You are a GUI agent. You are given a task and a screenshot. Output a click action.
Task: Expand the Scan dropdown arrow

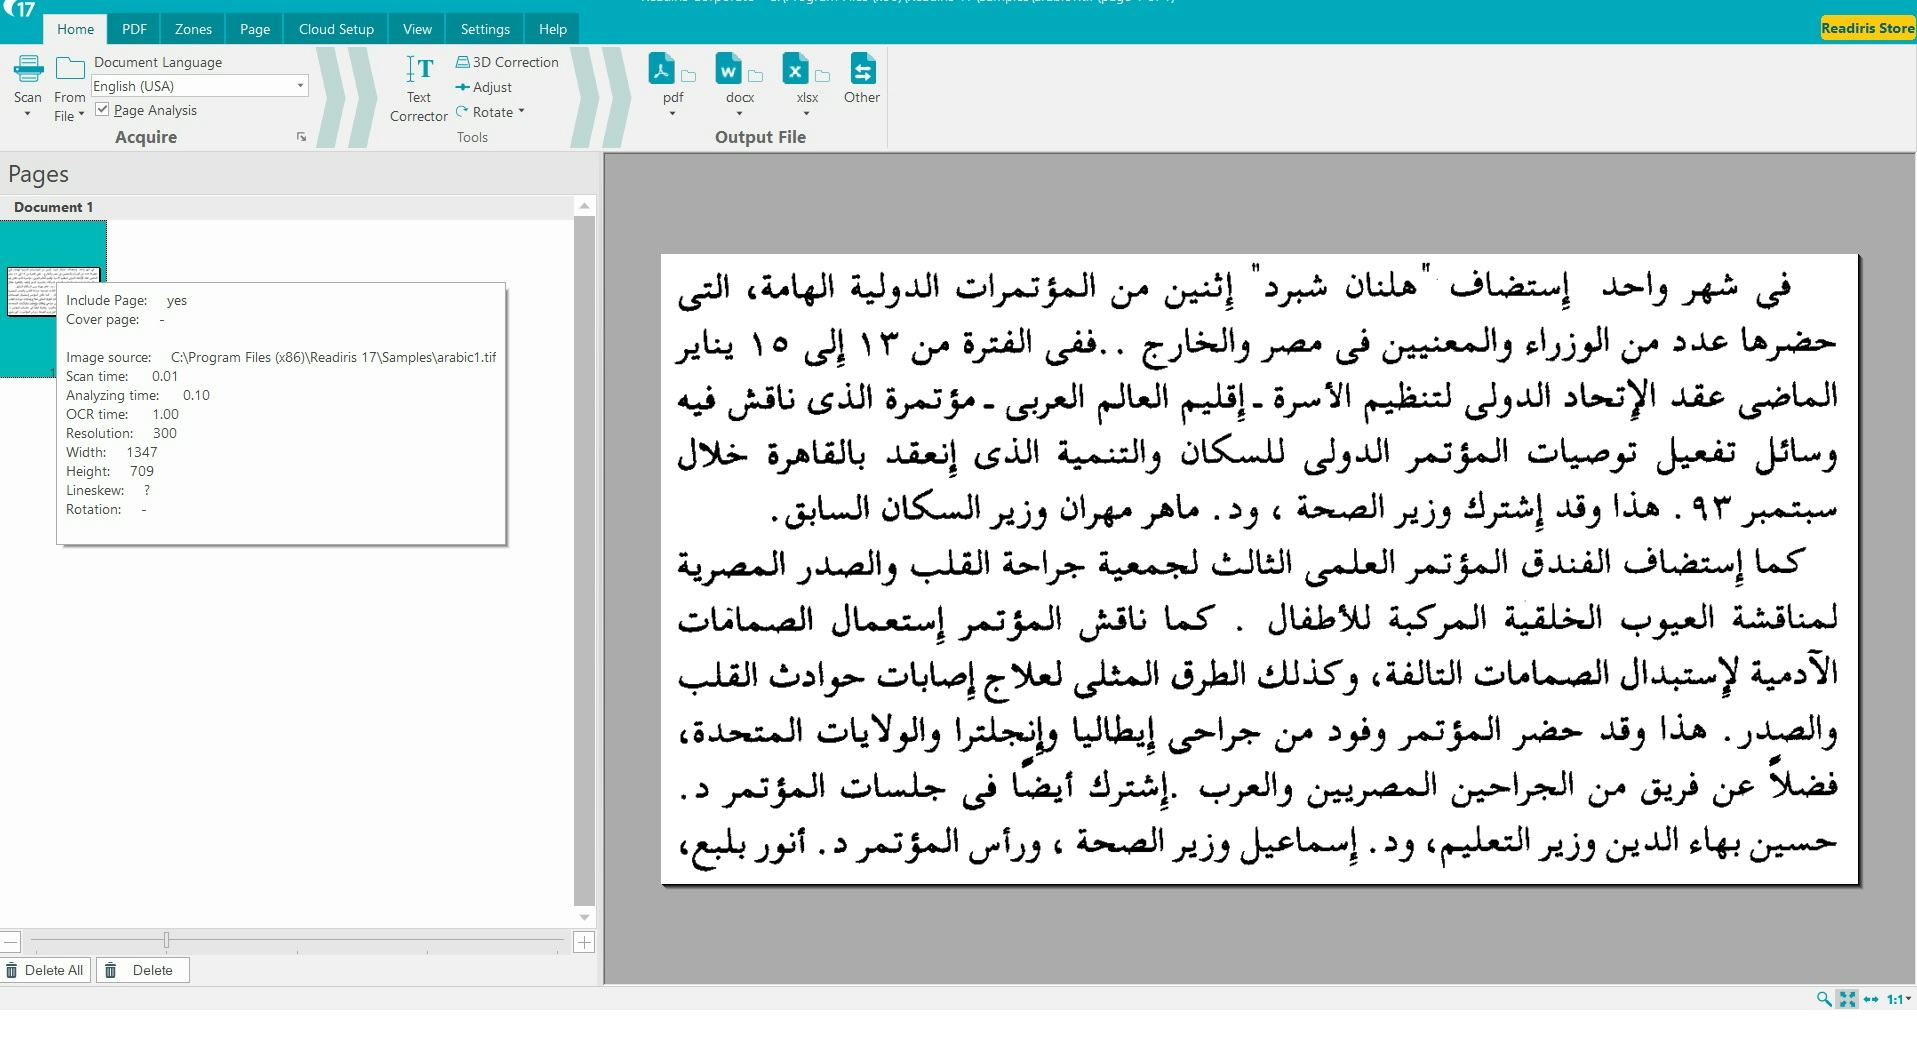pyautogui.click(x=28, y=114)
